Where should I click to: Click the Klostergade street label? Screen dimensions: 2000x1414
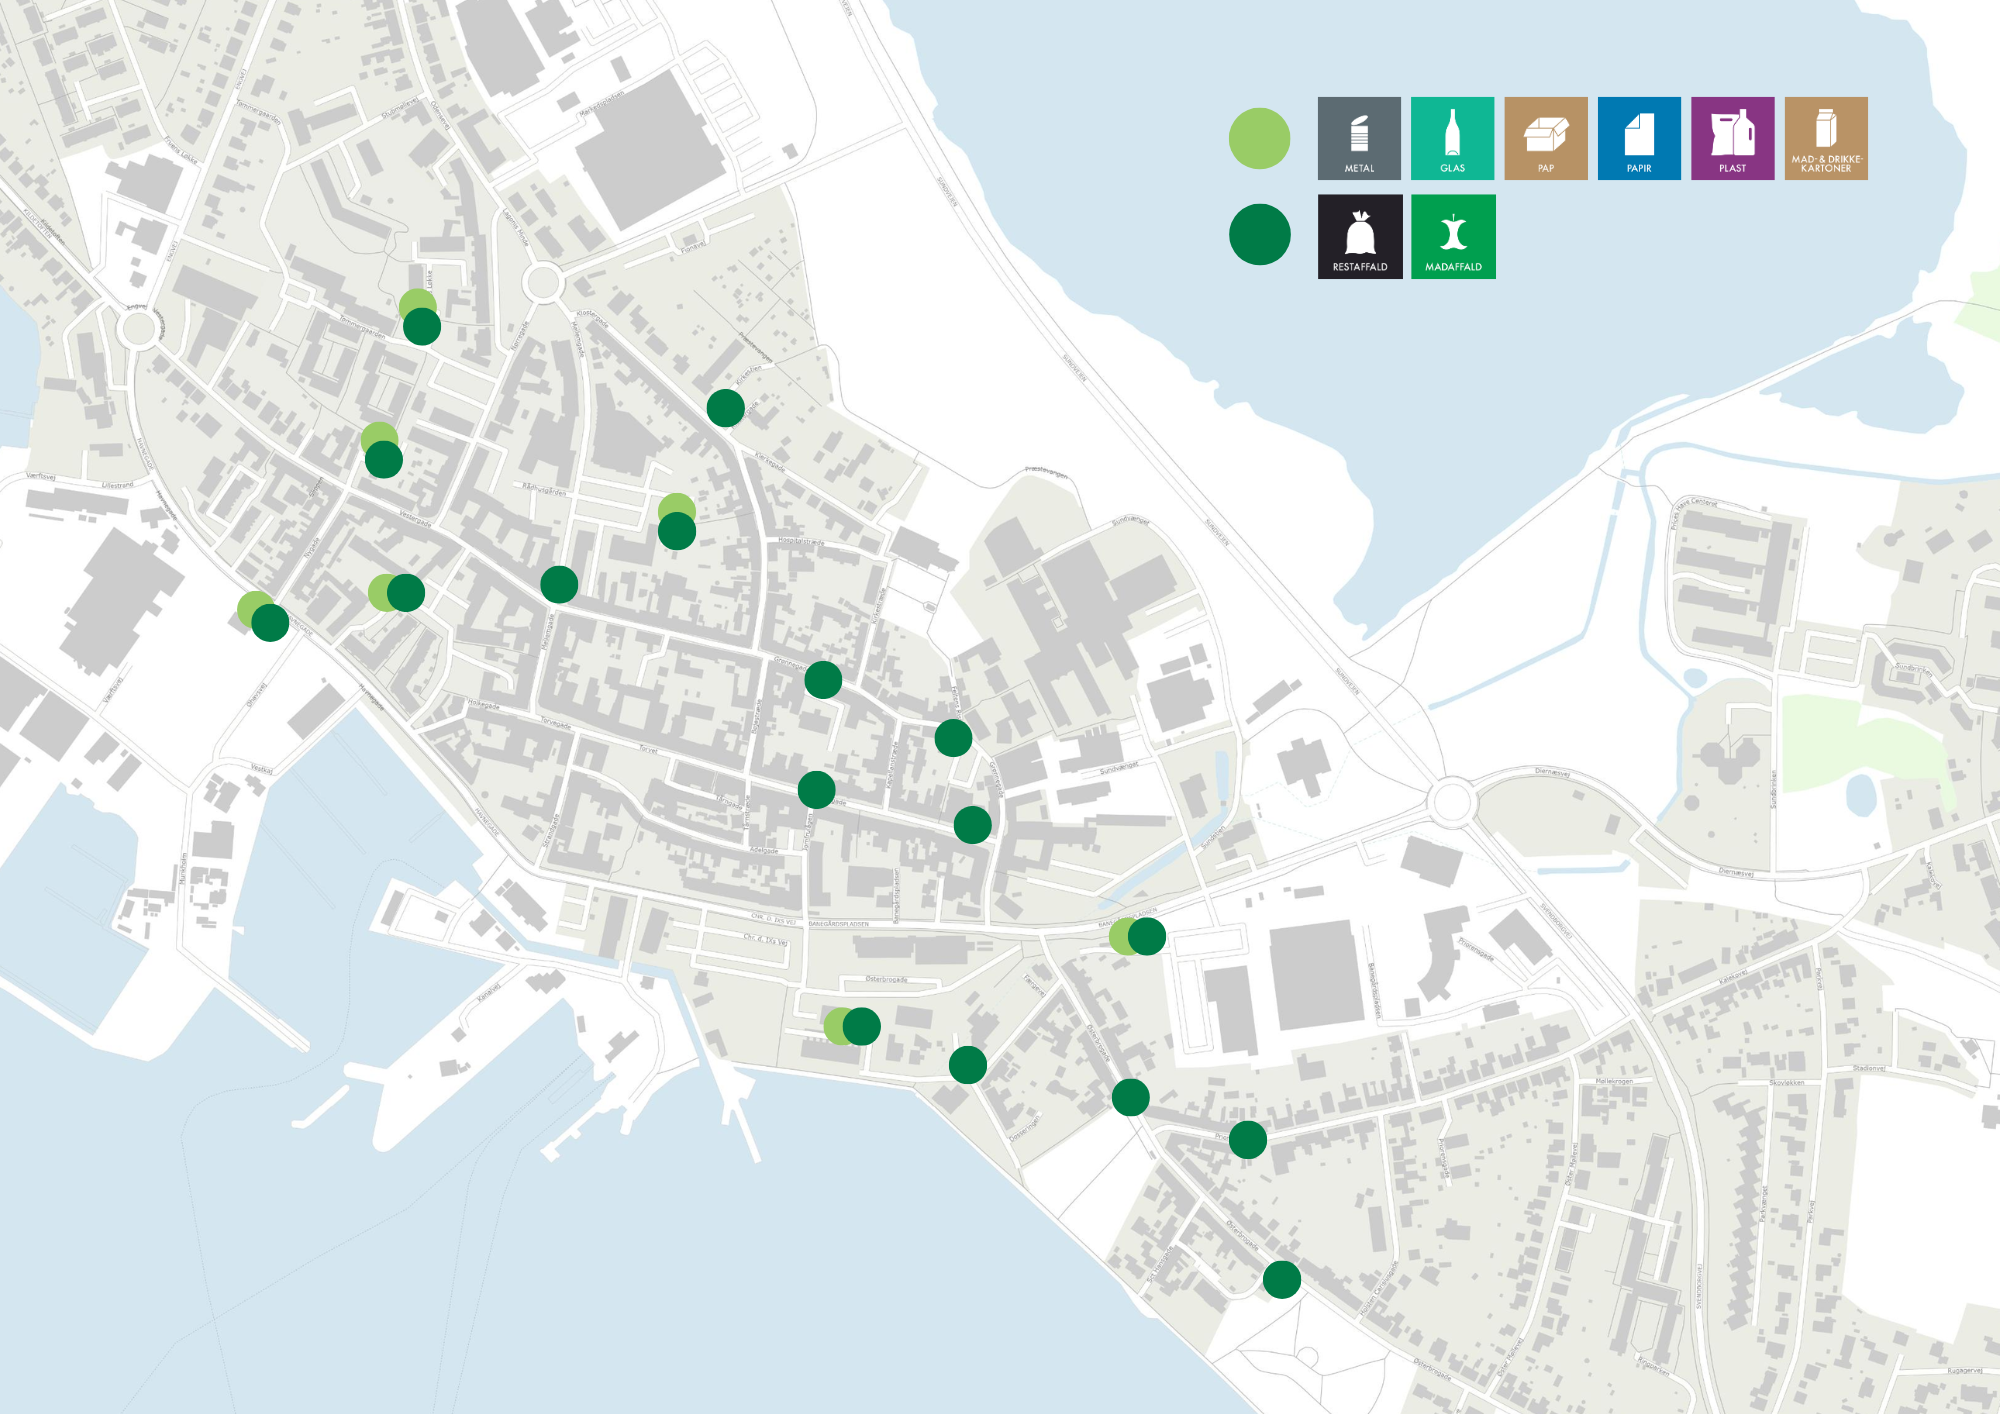[592, 319]
